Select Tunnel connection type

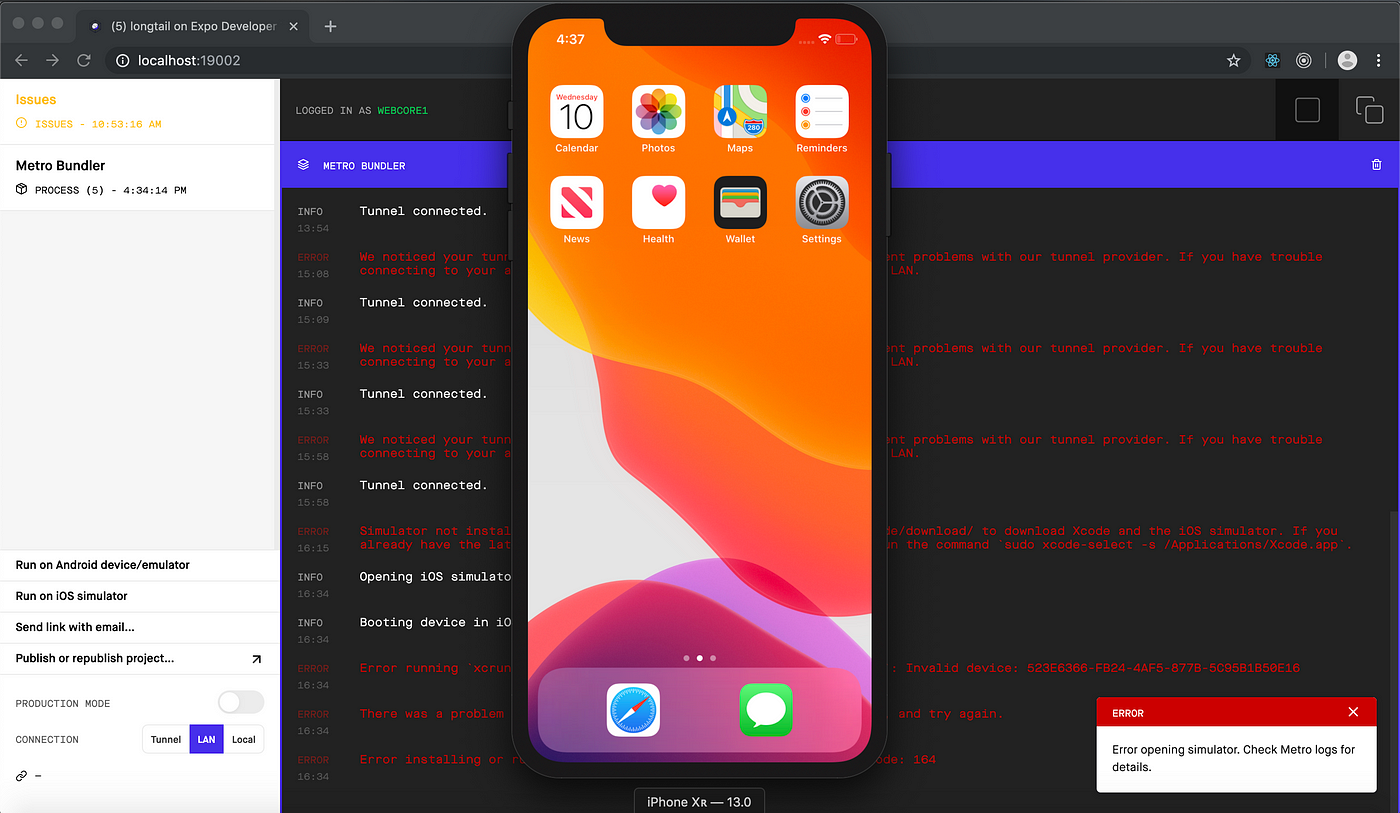pyautogui.click(x=166, y=740)
